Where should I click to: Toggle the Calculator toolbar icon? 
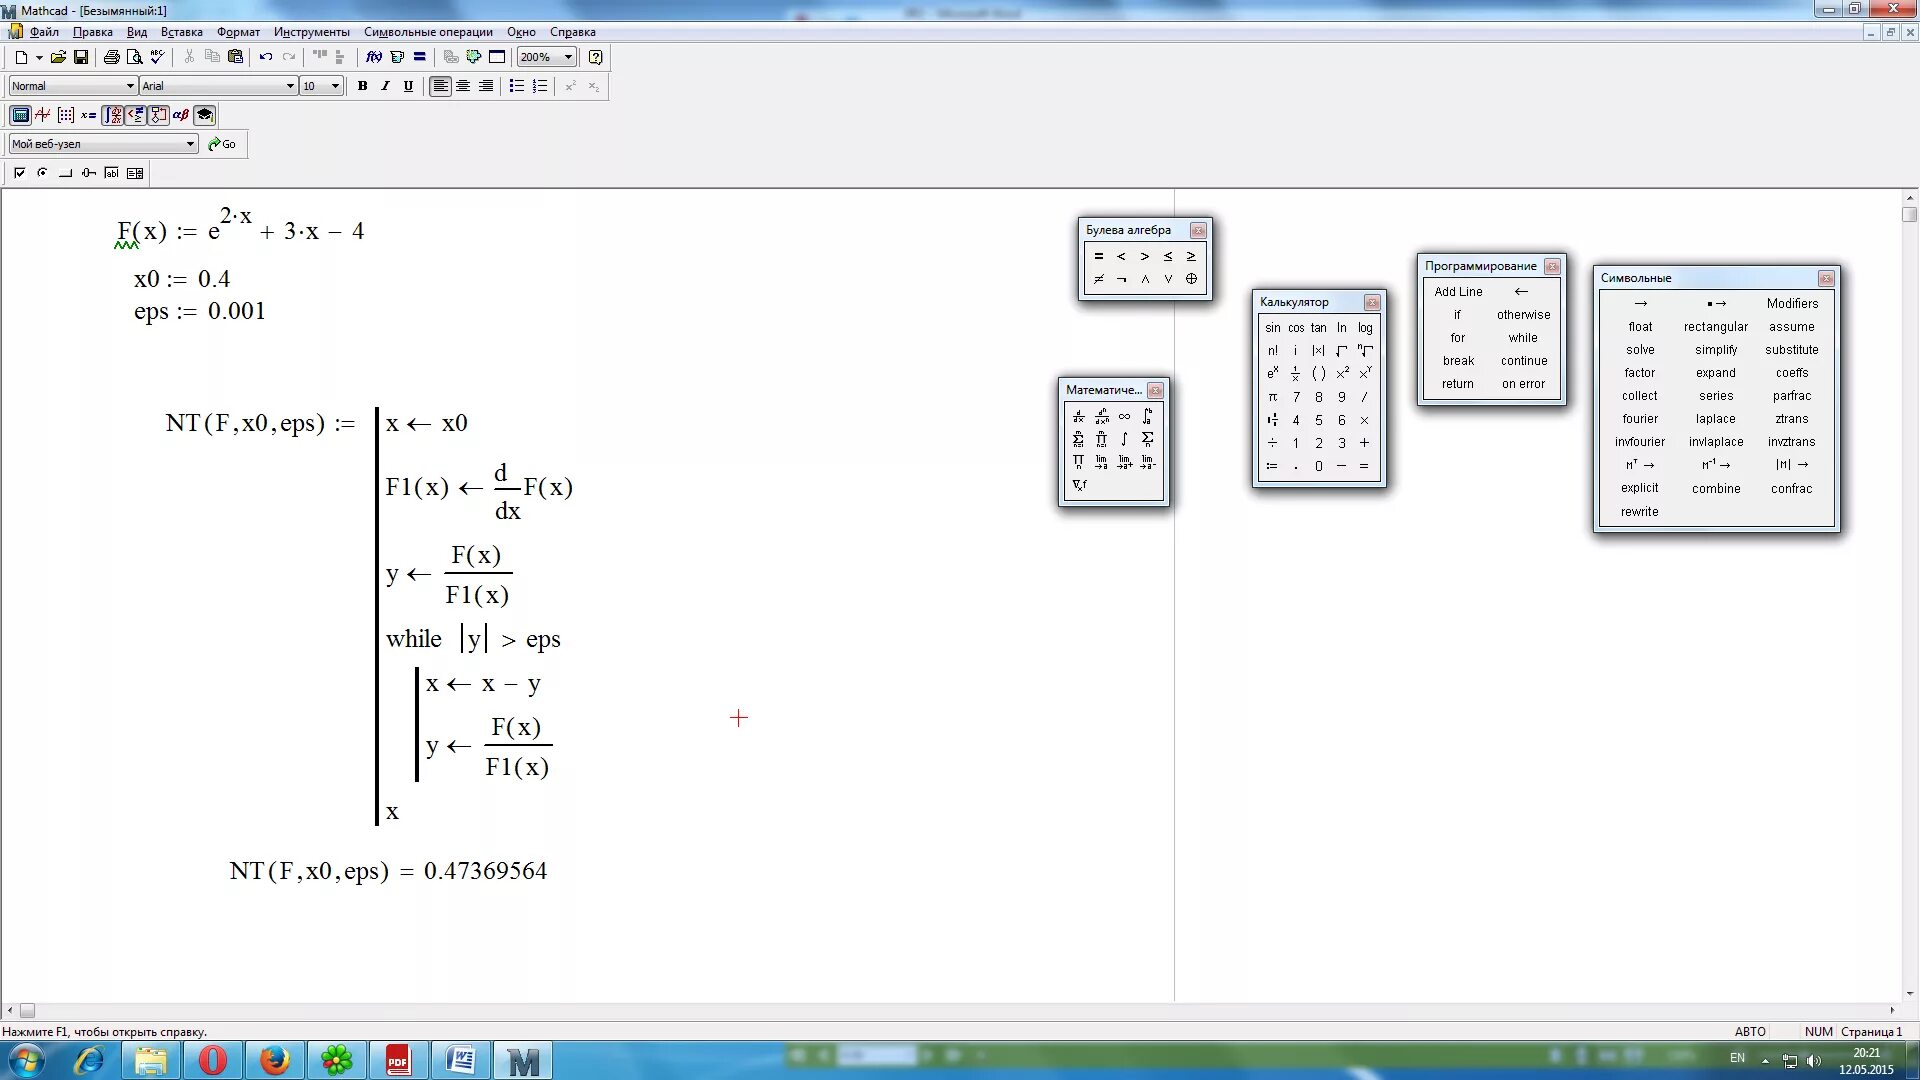pos(20,115)
